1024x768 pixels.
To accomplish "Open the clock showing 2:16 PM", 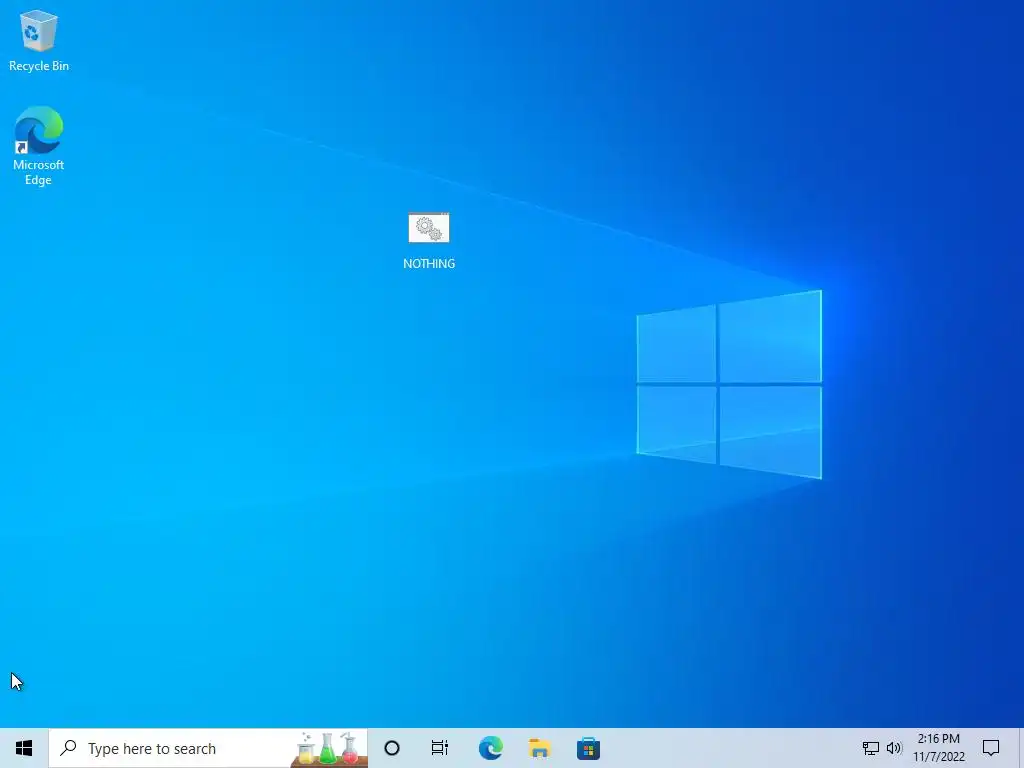I will tap(938, 748).
